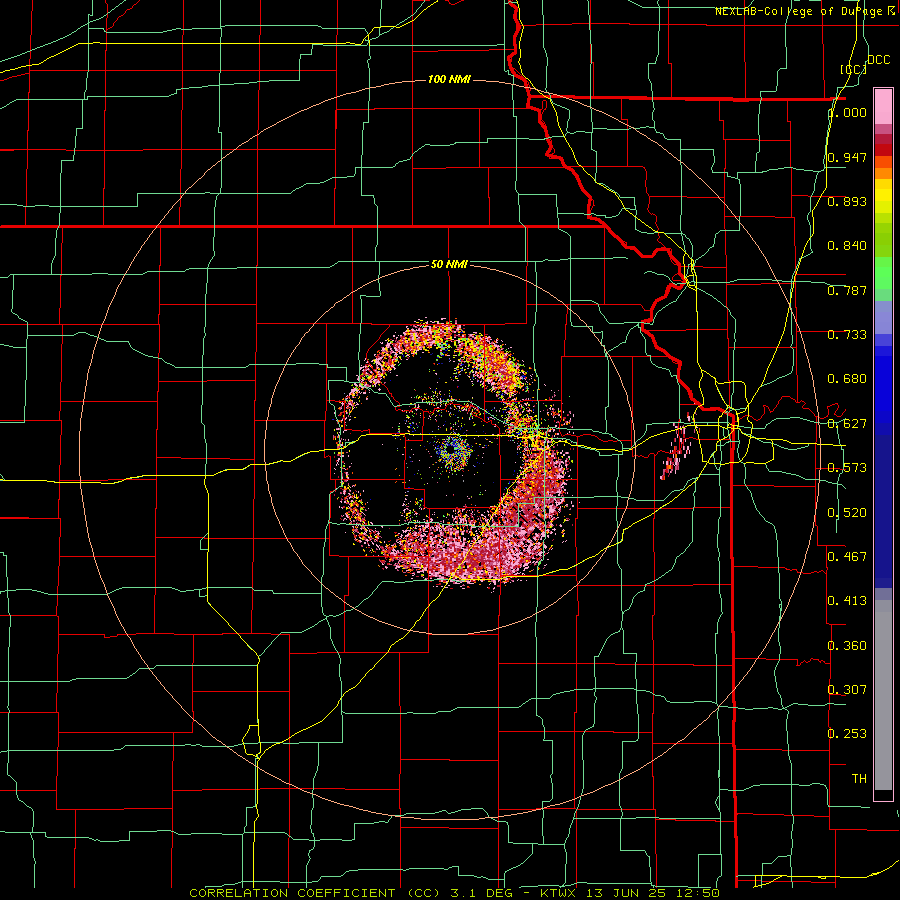
Task: Select the 0.253 value on the scale
Action: click(847, 734)
